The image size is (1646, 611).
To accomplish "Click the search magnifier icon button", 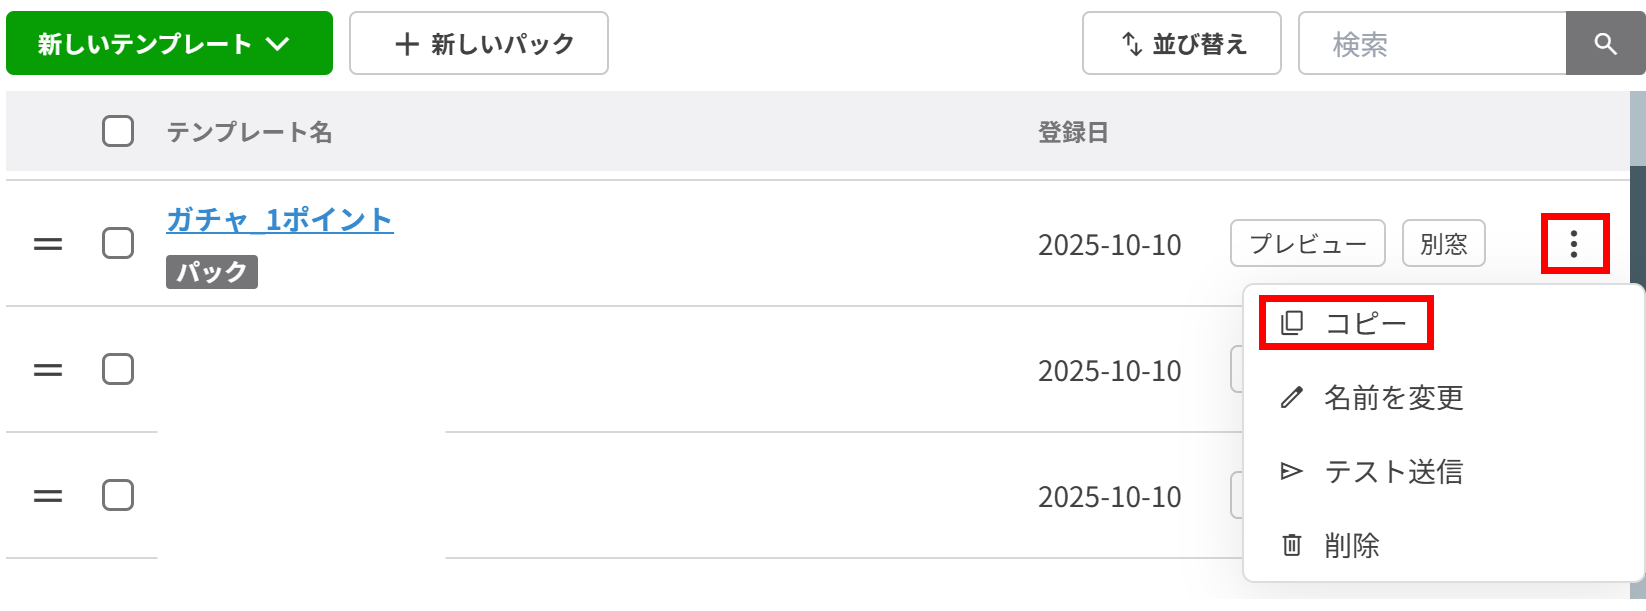I will (x=1605, y=44).
